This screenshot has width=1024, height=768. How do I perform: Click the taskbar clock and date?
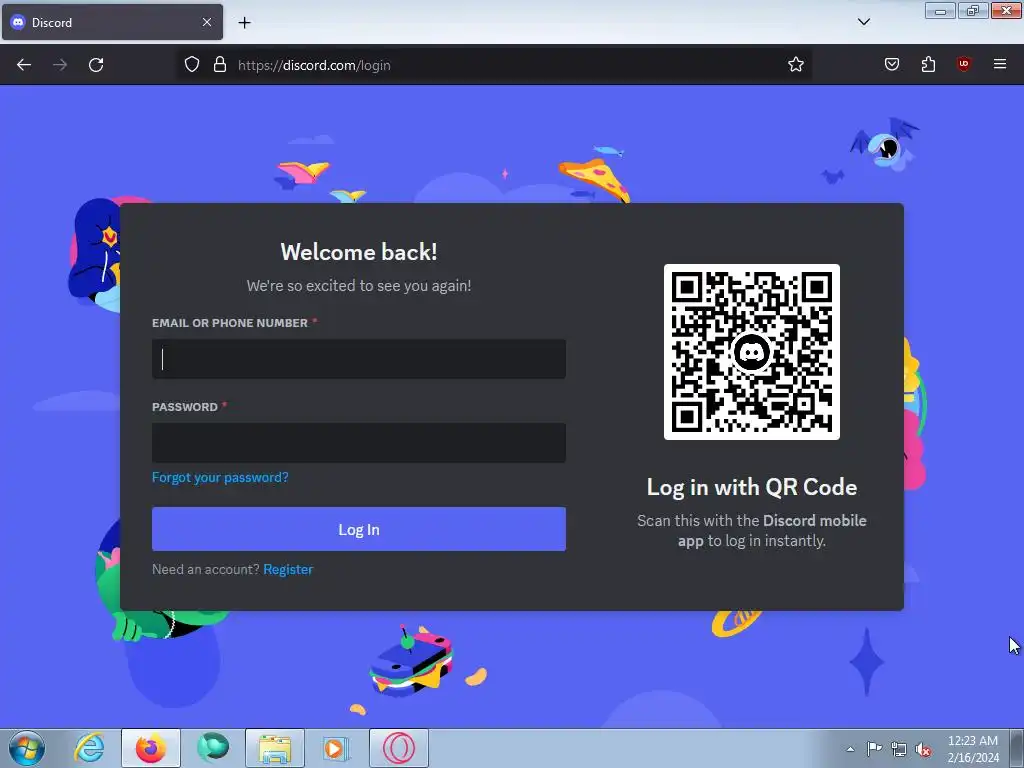973,749
